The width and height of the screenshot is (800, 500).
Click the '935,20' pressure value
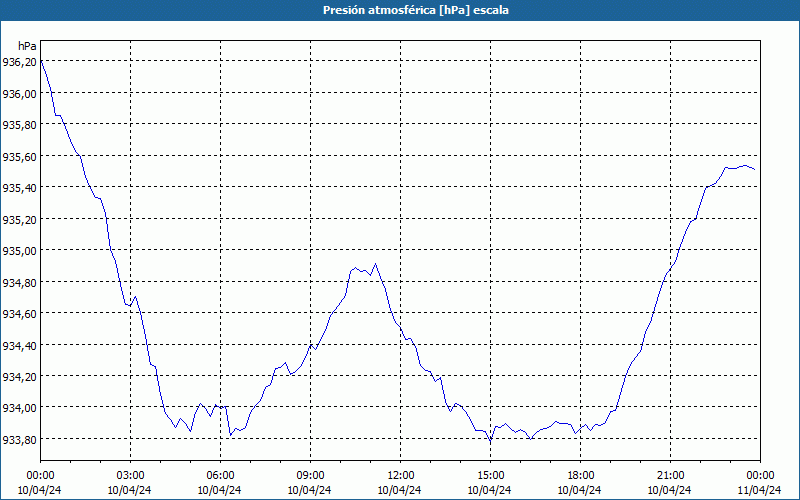[x=20, y=219]
